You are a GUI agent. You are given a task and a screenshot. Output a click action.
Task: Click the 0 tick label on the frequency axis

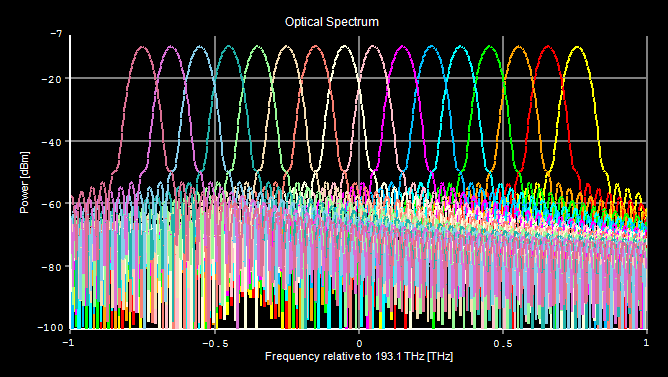[x=359, y=342]
